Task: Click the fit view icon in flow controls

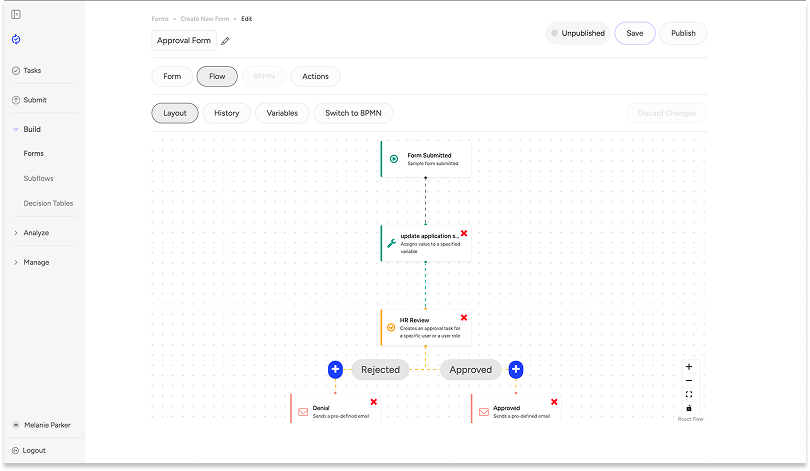Action: (x=689, y=395)
